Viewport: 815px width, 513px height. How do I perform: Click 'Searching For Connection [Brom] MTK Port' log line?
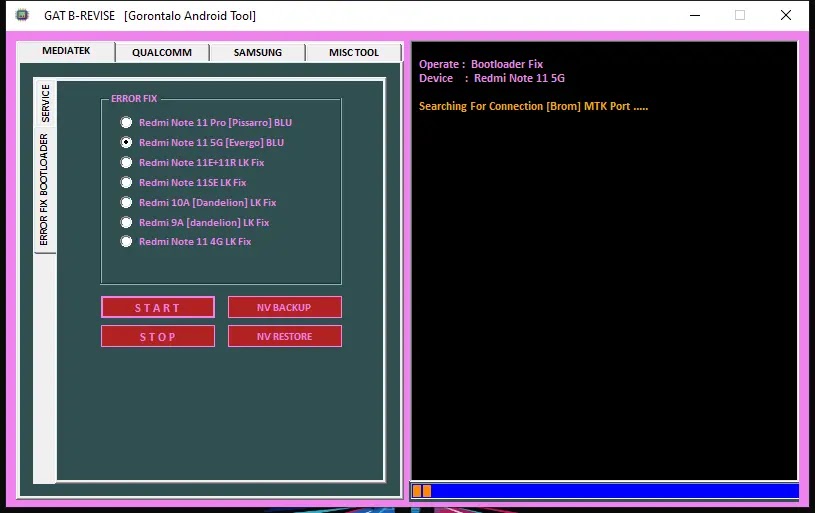[x=533, y=106]
